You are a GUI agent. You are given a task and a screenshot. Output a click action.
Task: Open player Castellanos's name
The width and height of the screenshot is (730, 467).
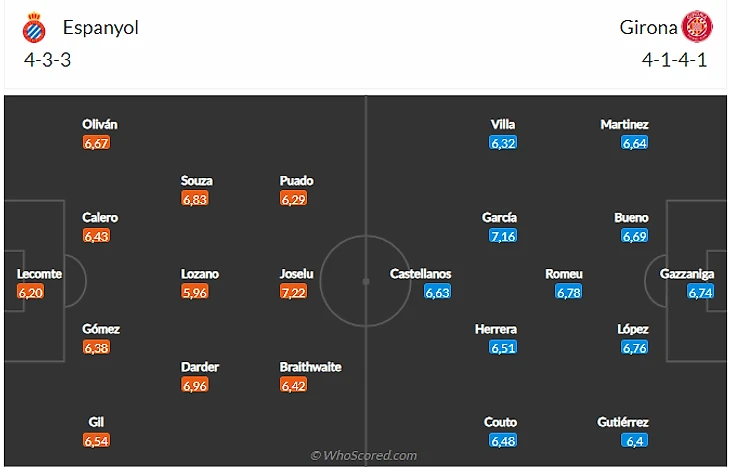click(x=420, y=274)
